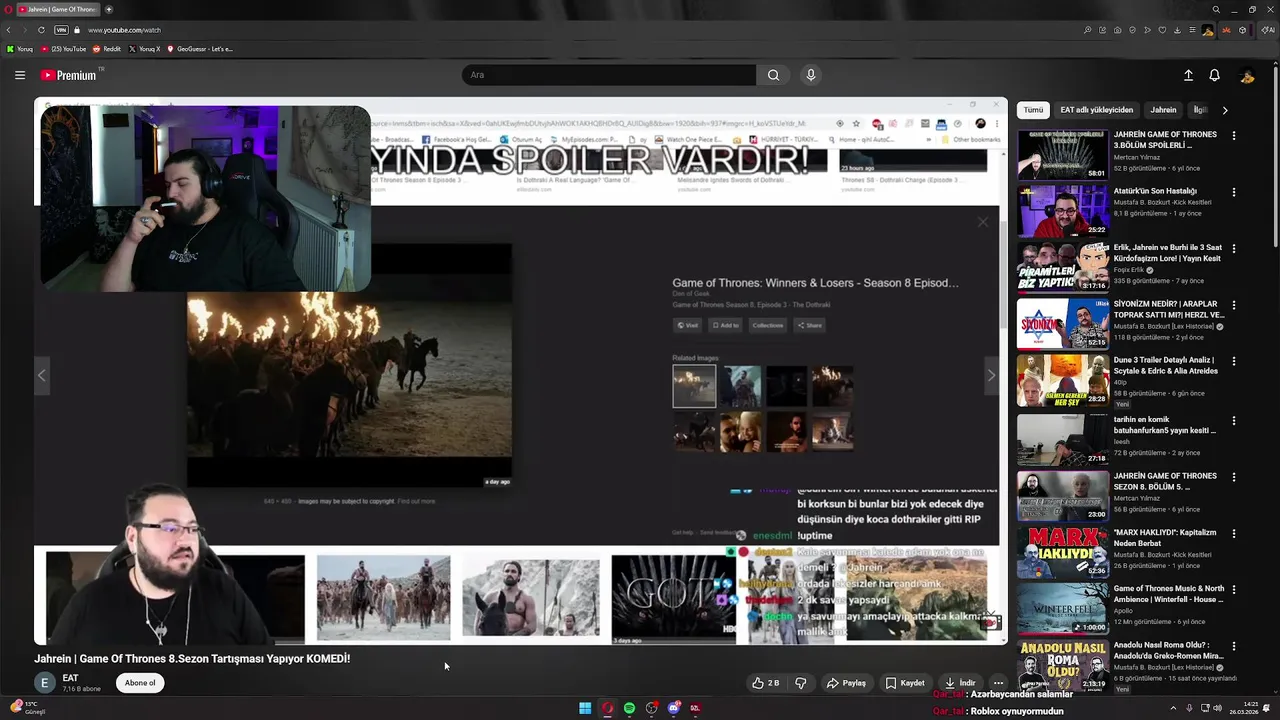1280x720 pixels.
Task: Select the Jahrein Game Of Thrones browser tab
Action: click(57, 9)
